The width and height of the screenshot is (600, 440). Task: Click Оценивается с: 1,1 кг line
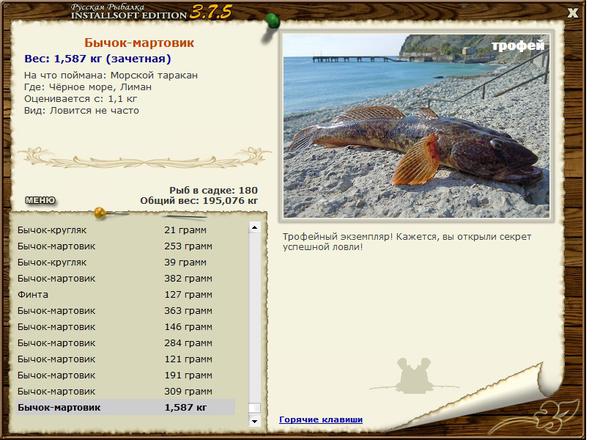80,99
